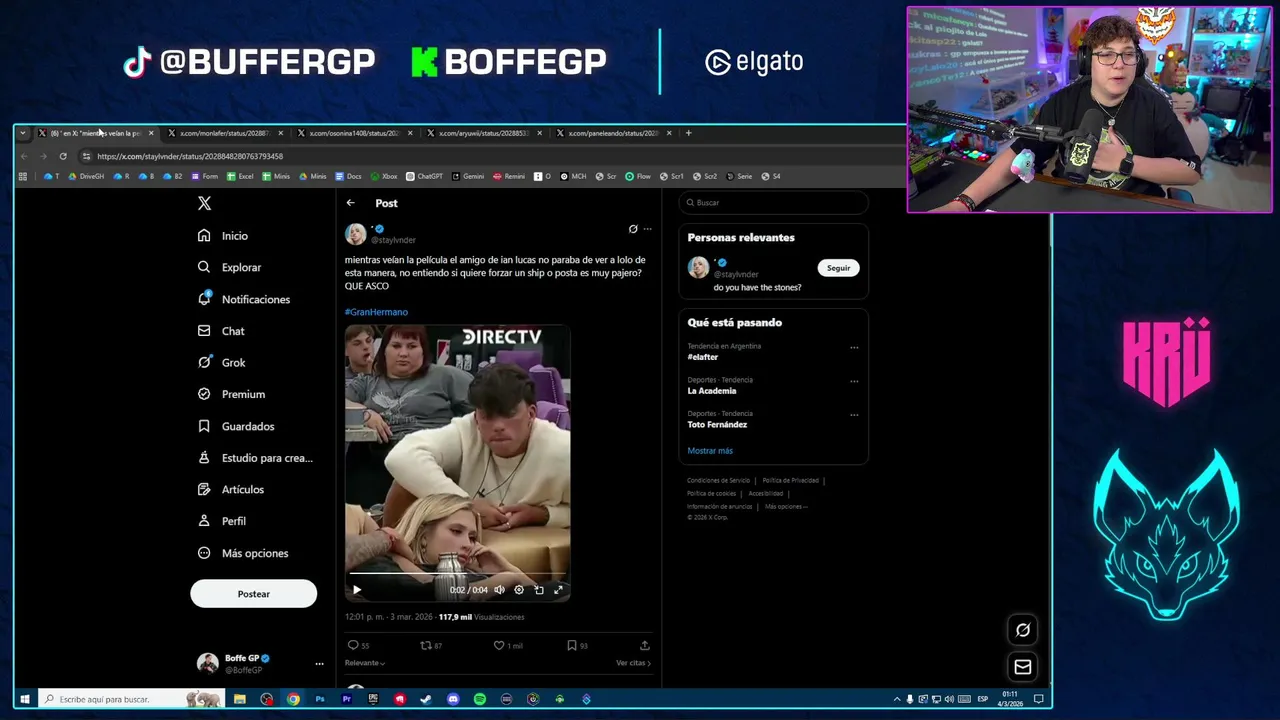Click the share icon on the post
The height and width of the screenshot is (720, 1280).
click(x=644, y=645)
